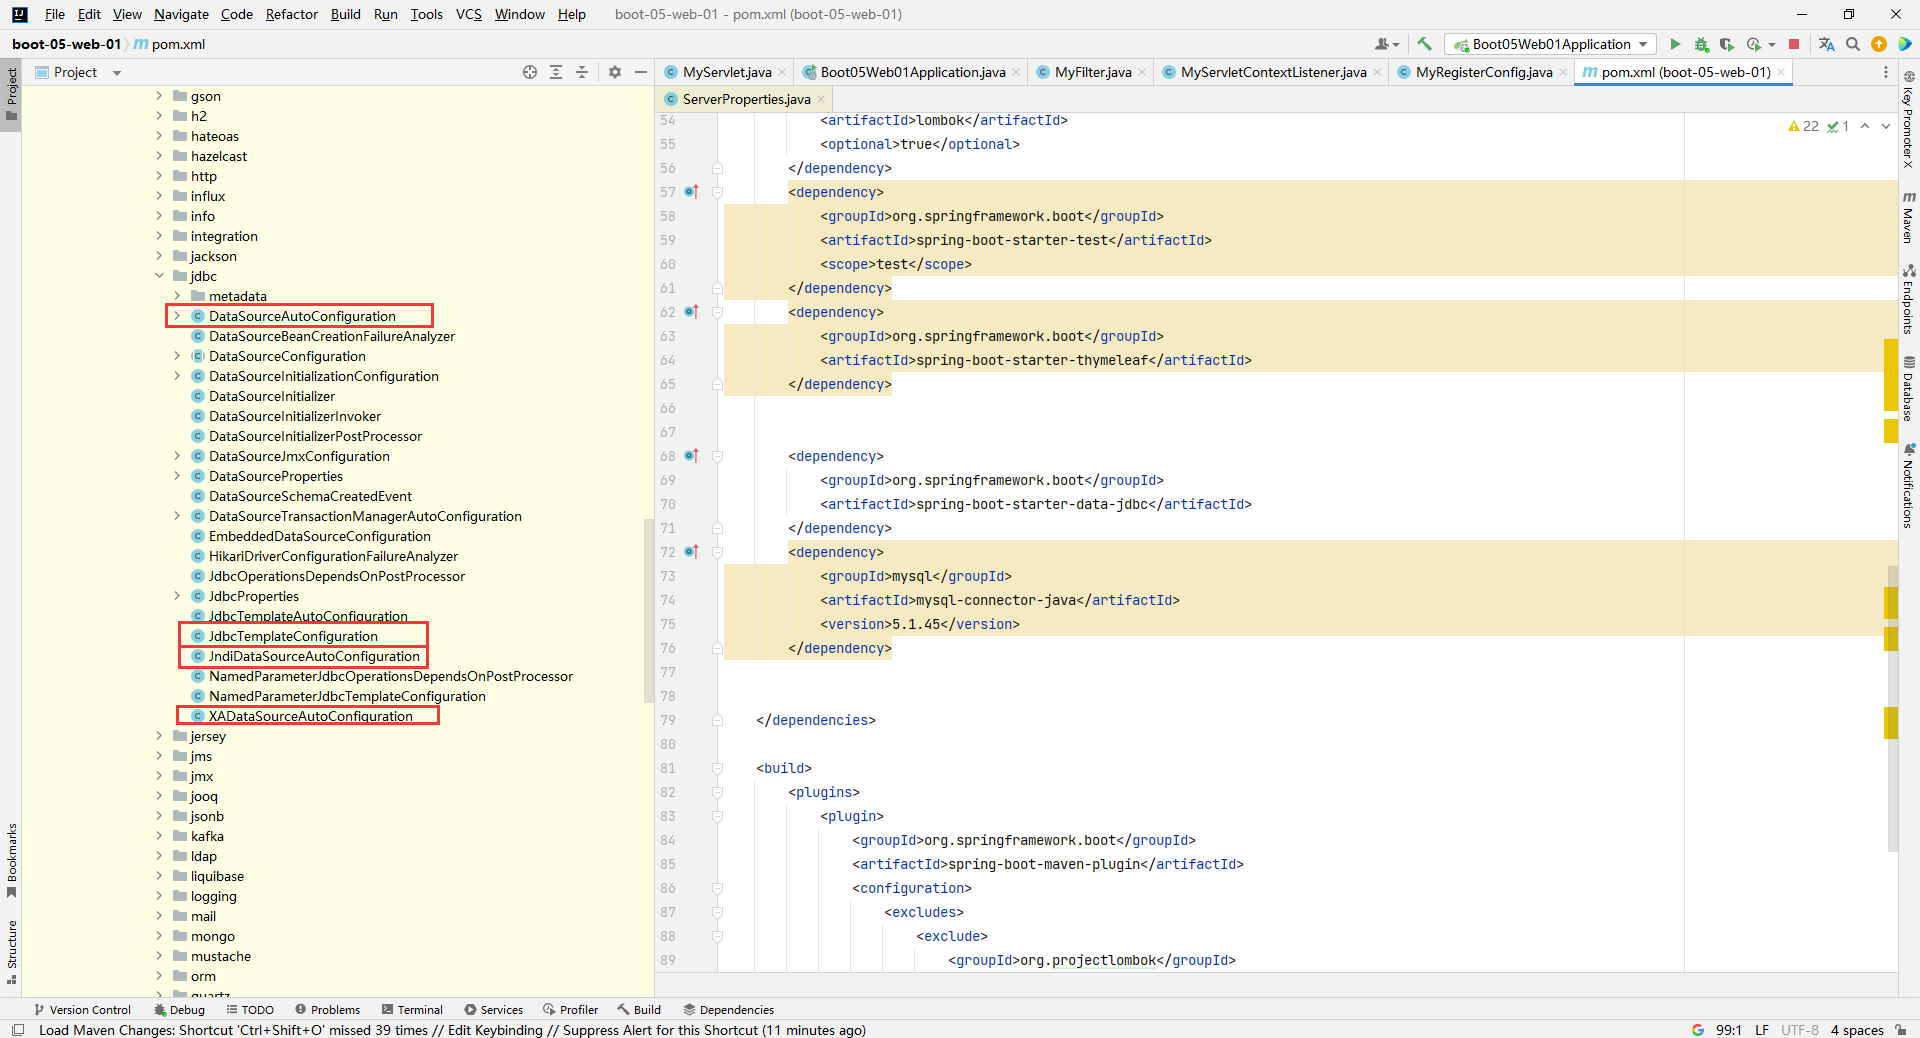Toggle the Database tool window
The image size is (1920, 1038).
tap(1908, 390)
